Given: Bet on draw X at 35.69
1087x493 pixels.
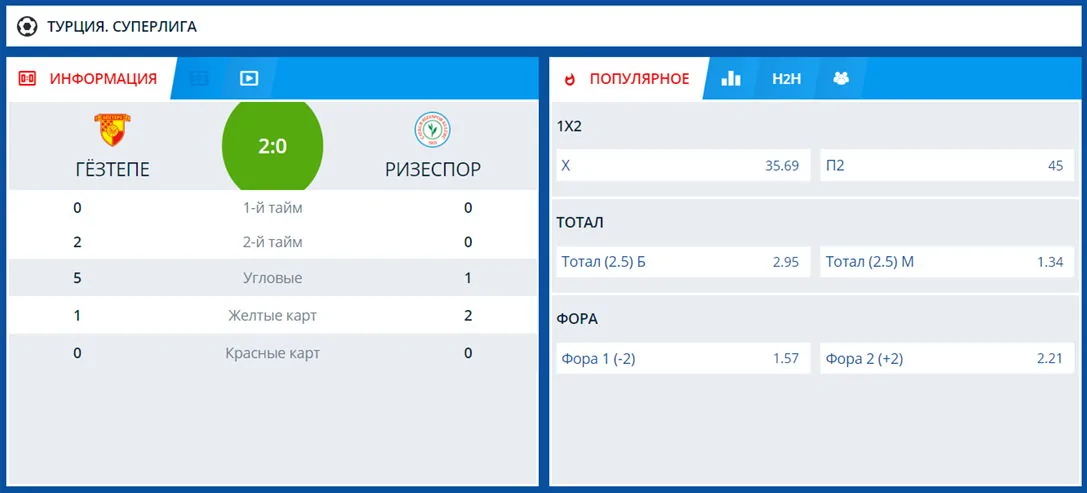Looking at the screenshot, I should [x=681, y=166].
